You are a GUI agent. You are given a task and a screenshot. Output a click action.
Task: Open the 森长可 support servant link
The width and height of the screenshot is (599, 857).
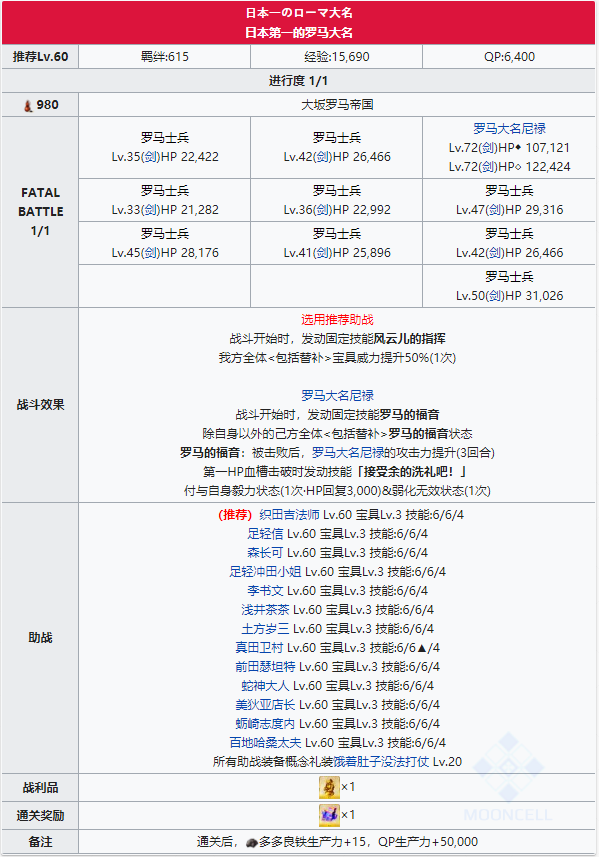pos(265,553)
